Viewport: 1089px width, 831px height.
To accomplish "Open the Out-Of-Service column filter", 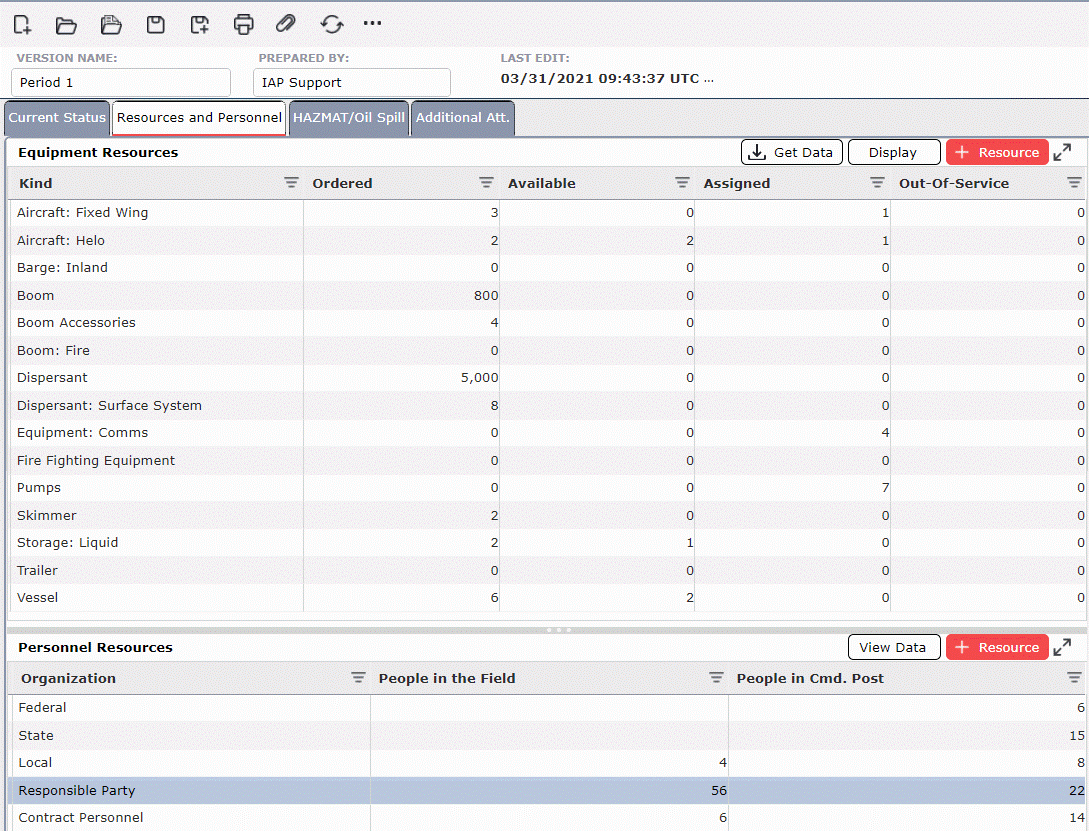I will [x=1074, y=183].
